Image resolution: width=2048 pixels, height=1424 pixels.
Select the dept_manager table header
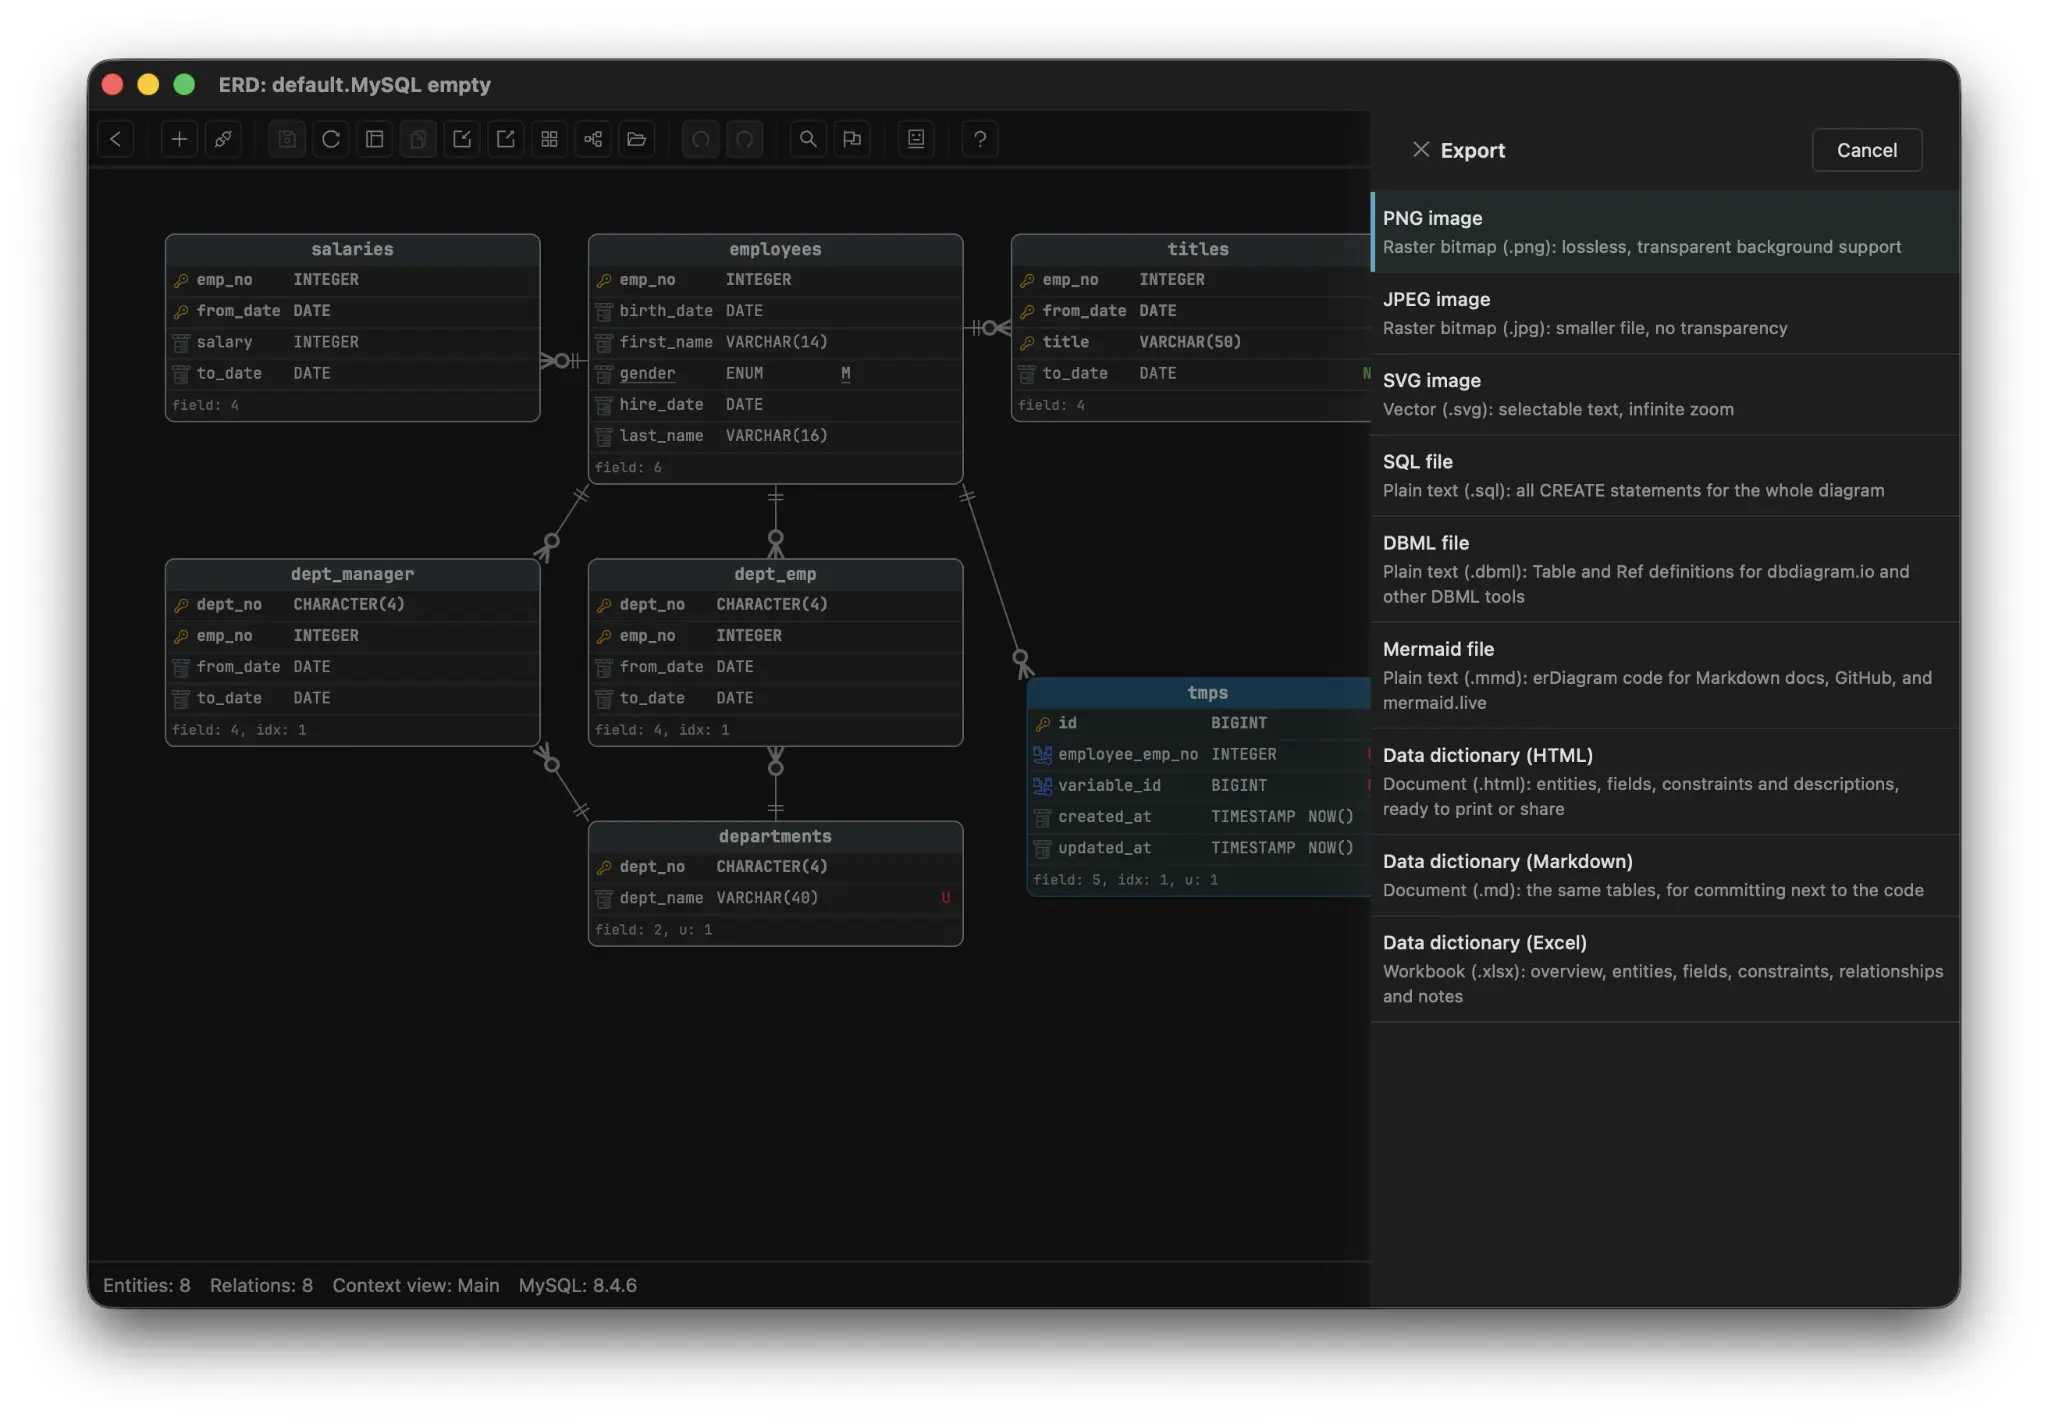(x=352, y=574)
